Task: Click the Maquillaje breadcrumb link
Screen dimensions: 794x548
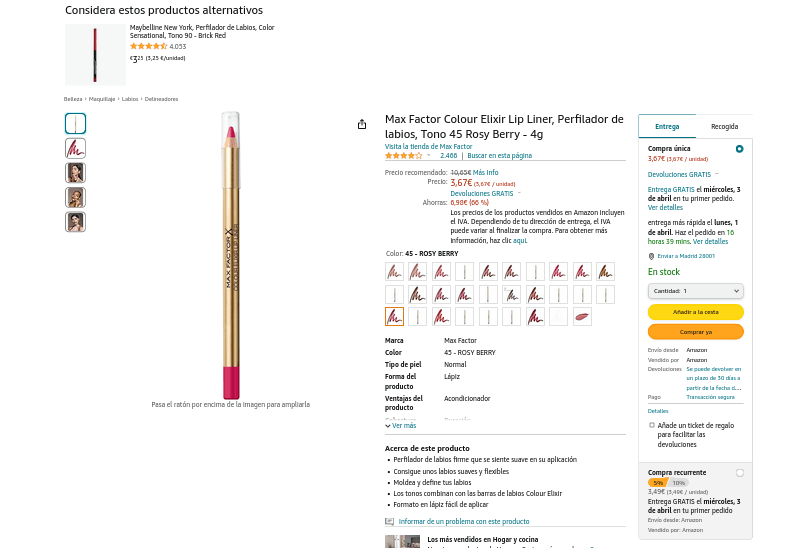Action: point(102,99)
